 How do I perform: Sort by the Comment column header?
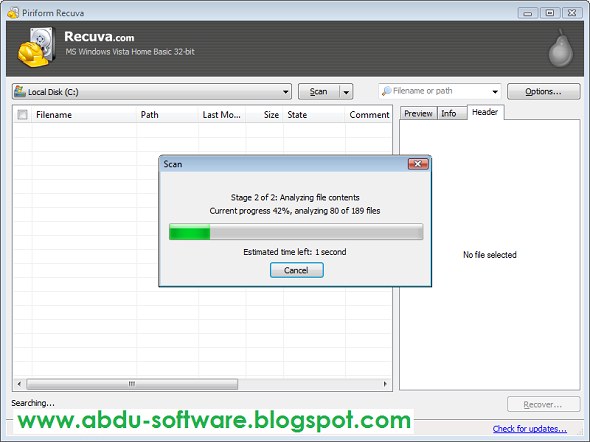369,115
